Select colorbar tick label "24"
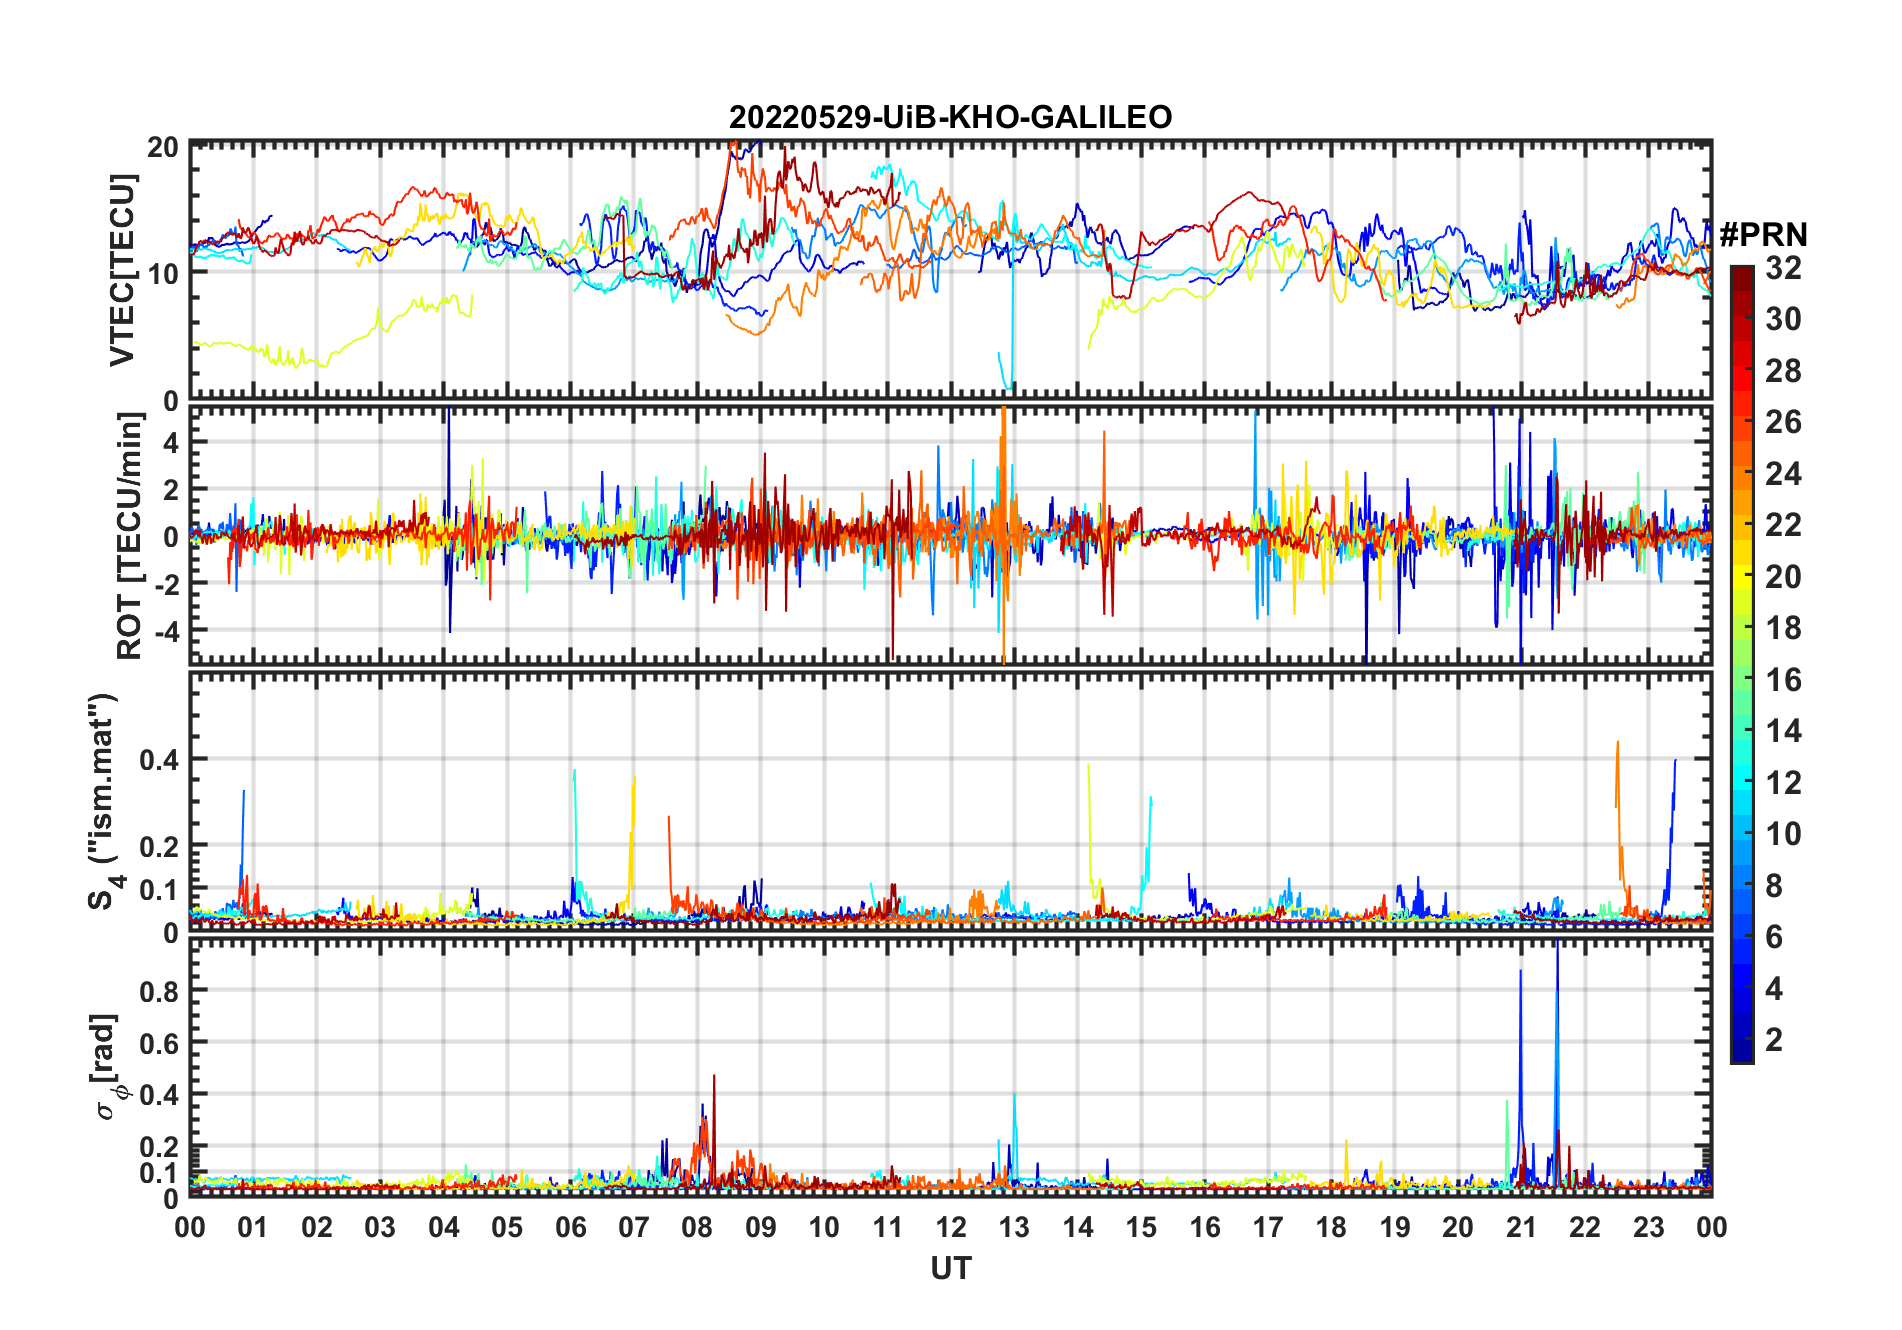1902x1330 pixels. click(x=1783, y=474)
